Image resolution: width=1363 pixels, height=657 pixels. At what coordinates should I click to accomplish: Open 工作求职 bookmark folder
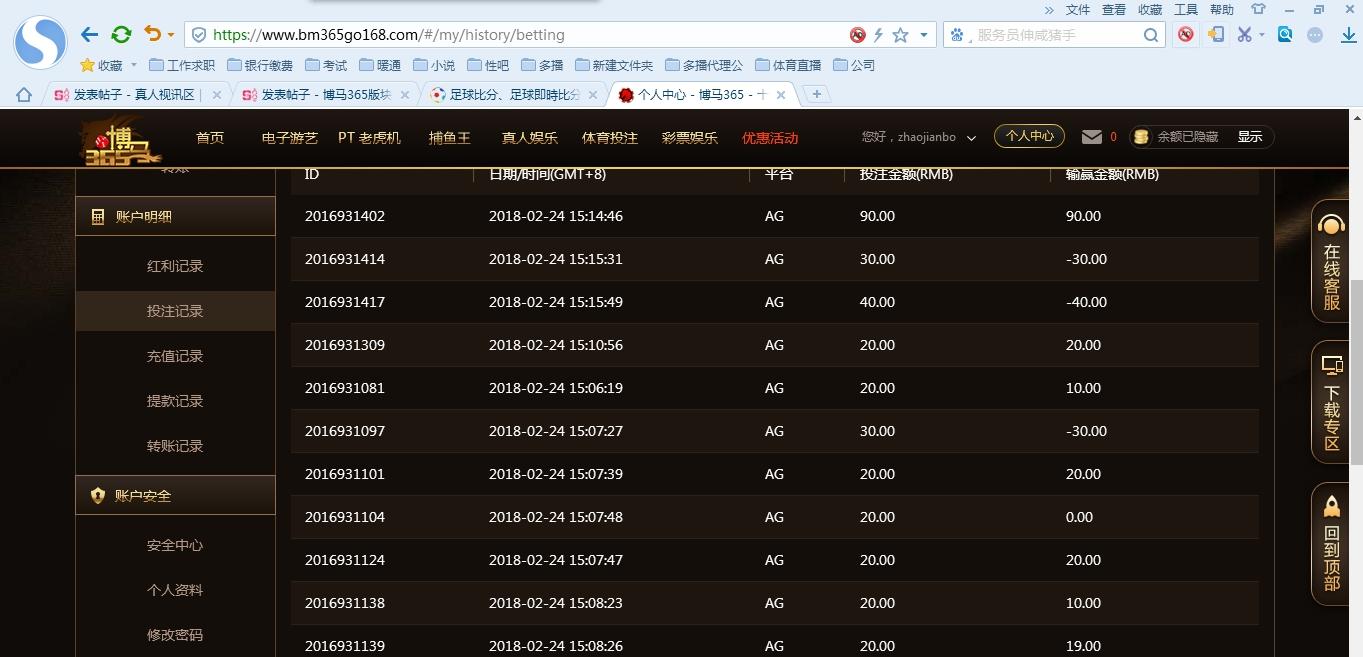tap(182, 65)
